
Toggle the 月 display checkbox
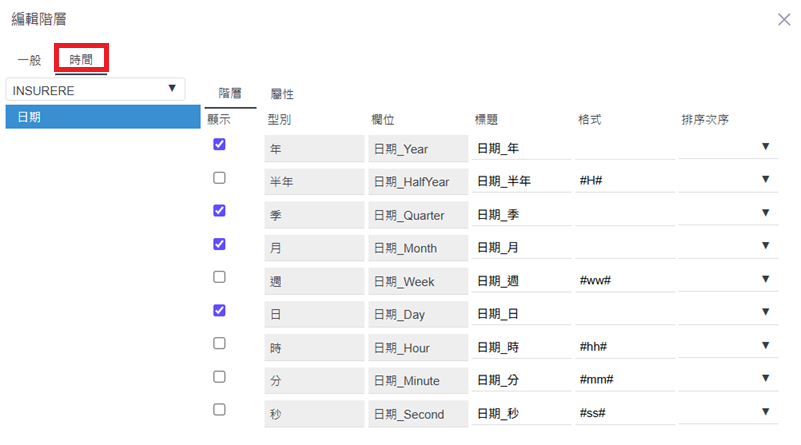tap(220, 244)
